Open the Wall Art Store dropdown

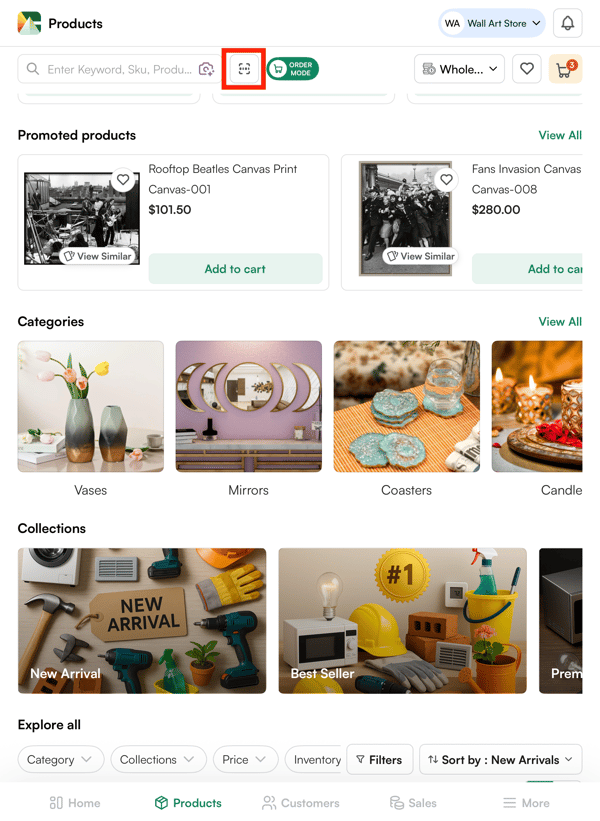pyautogui.click(x=492, y=23)
